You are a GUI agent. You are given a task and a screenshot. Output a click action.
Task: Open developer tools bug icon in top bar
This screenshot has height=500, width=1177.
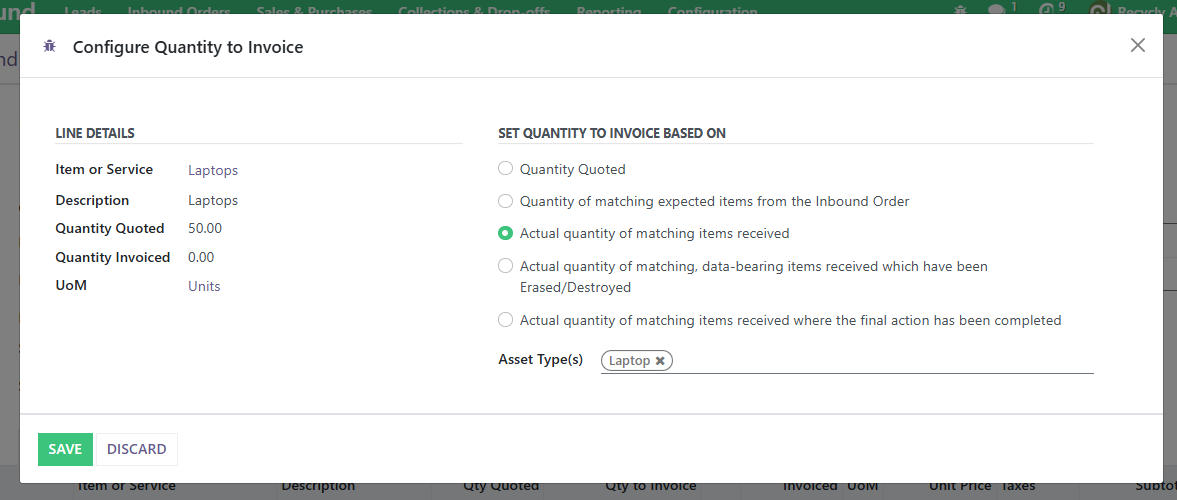coord(961,10)
